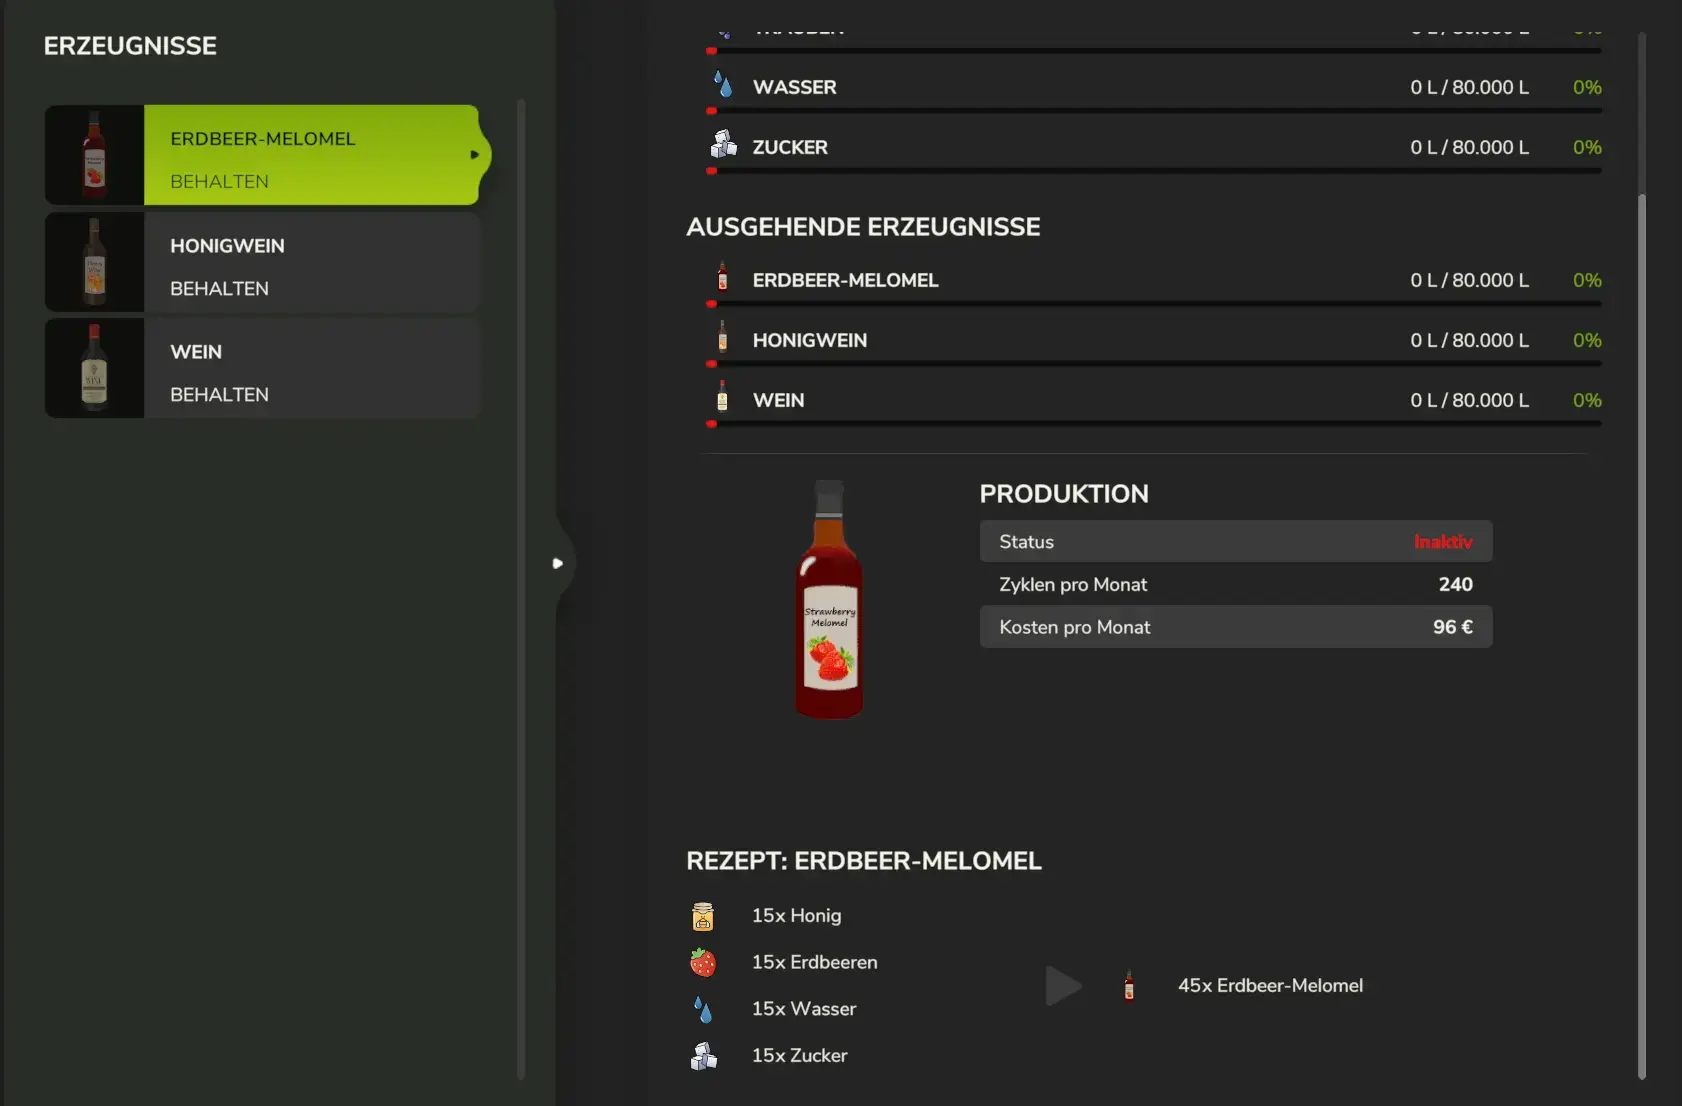This screenshot has width=1682, height=1106.
Task: Click the Honigwein bottle icon in outgoing products
Action: 723,338
